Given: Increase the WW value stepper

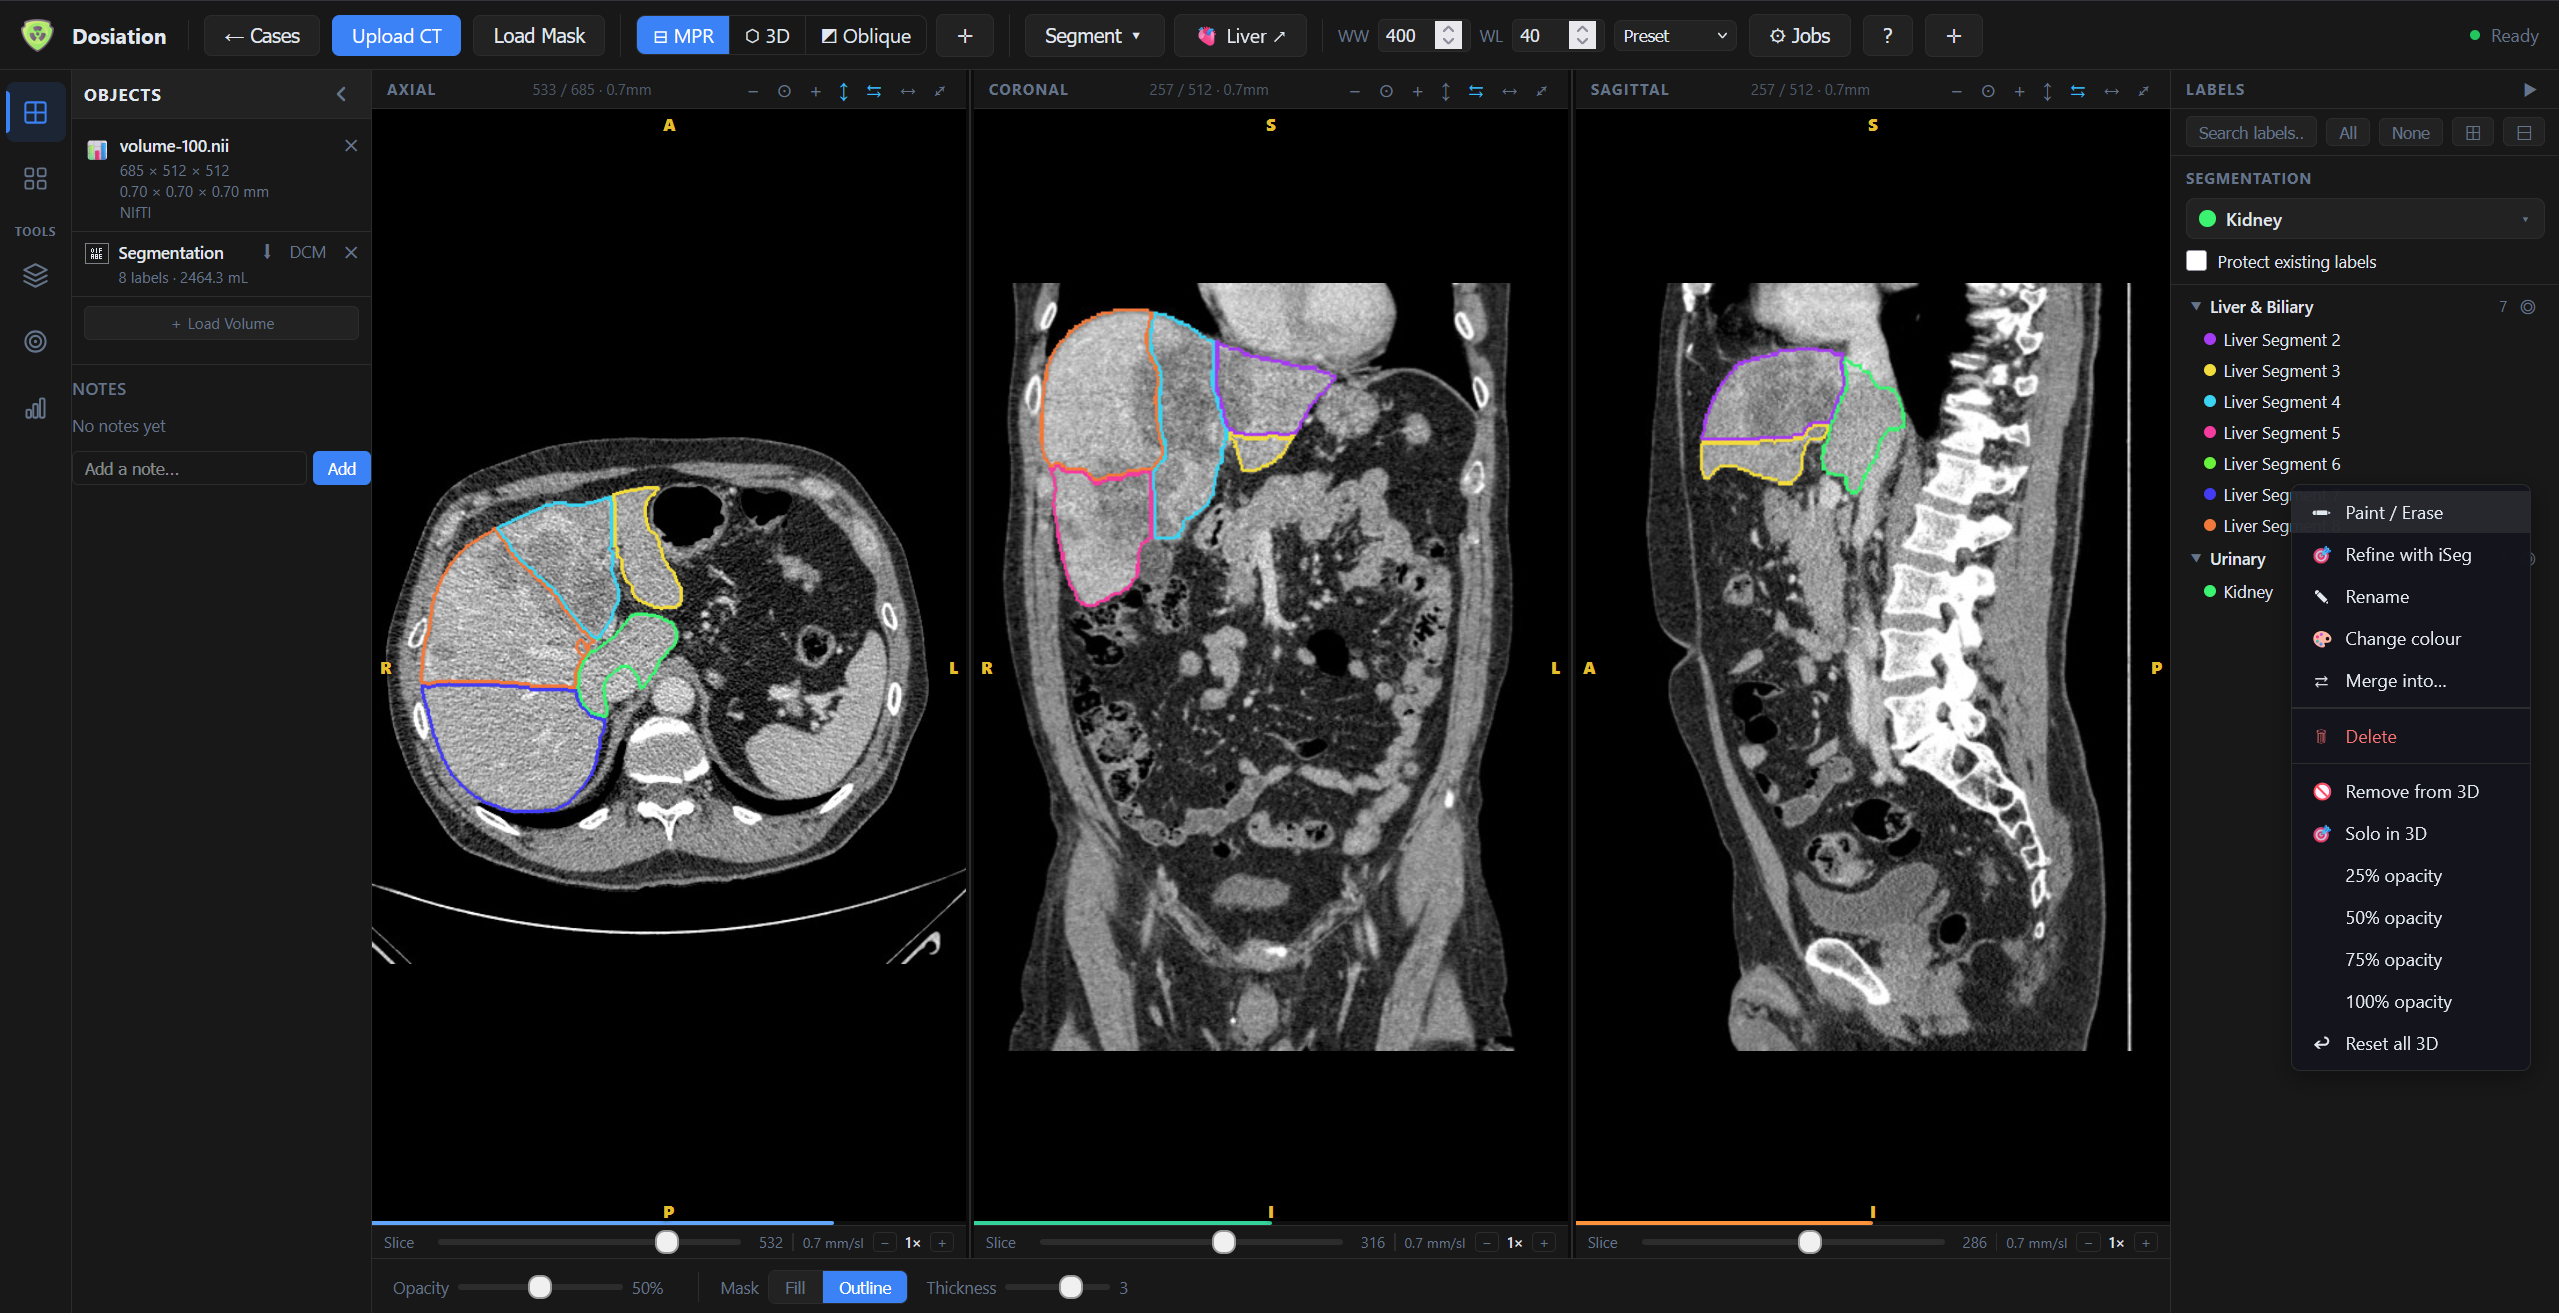Looking at the screenshot, I should (x=1447, y=29).
